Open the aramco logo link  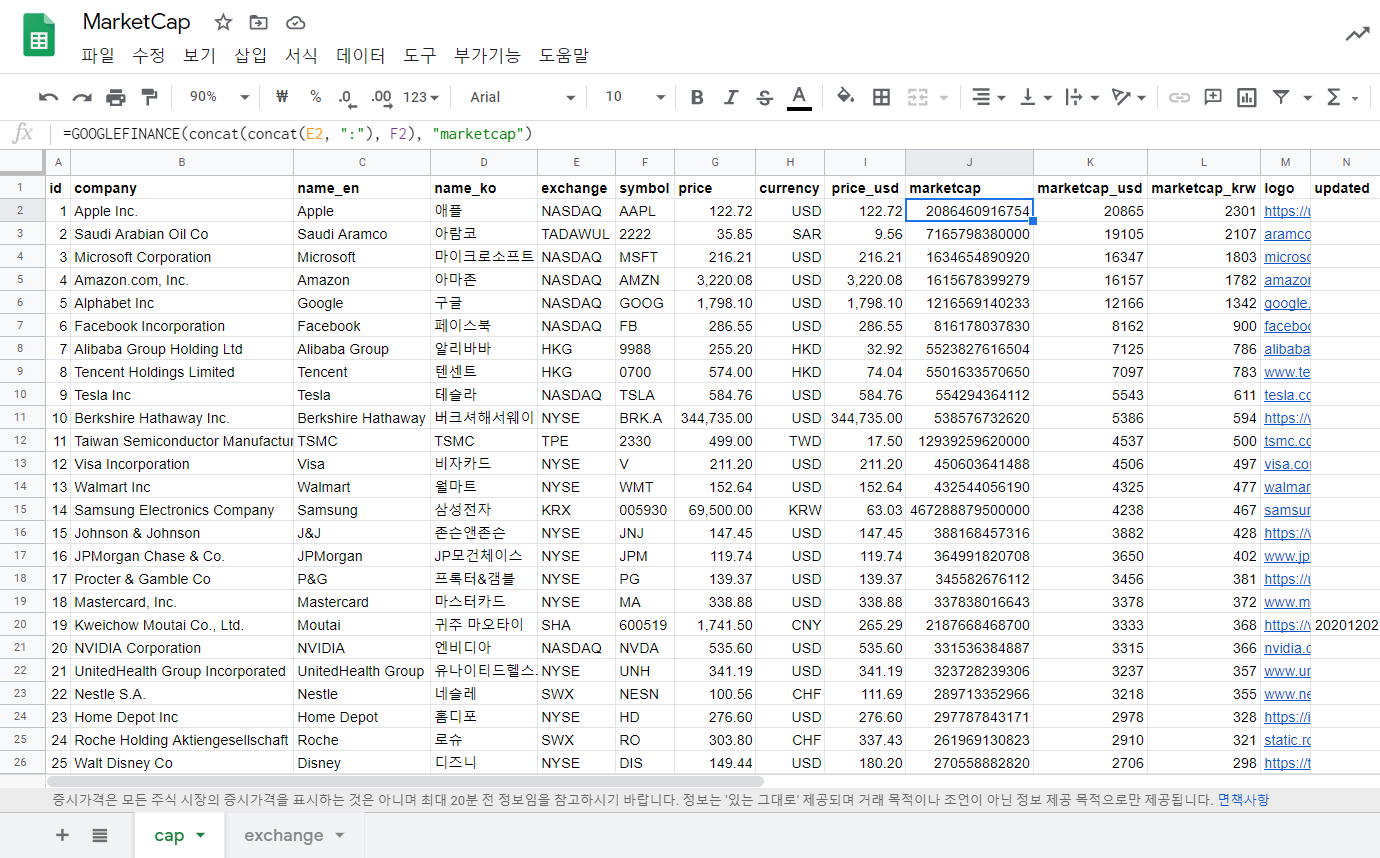click(x=1287, y=234)
